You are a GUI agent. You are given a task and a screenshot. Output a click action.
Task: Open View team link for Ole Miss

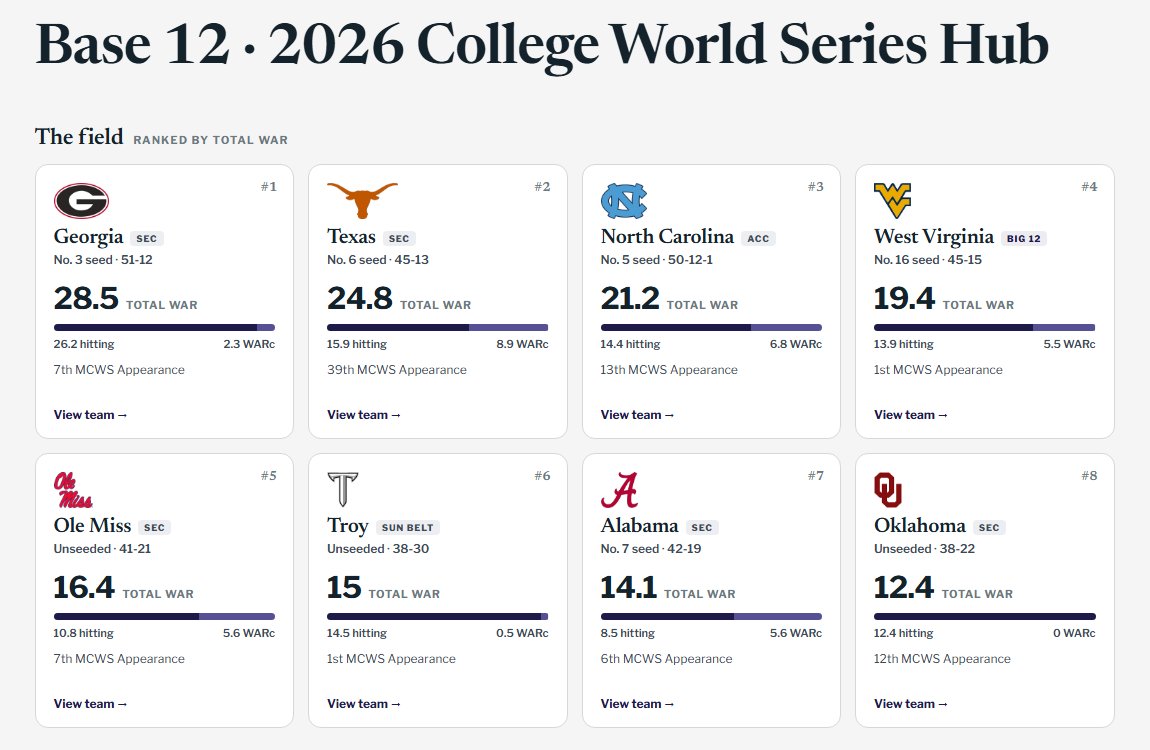[x=90, y=704]
